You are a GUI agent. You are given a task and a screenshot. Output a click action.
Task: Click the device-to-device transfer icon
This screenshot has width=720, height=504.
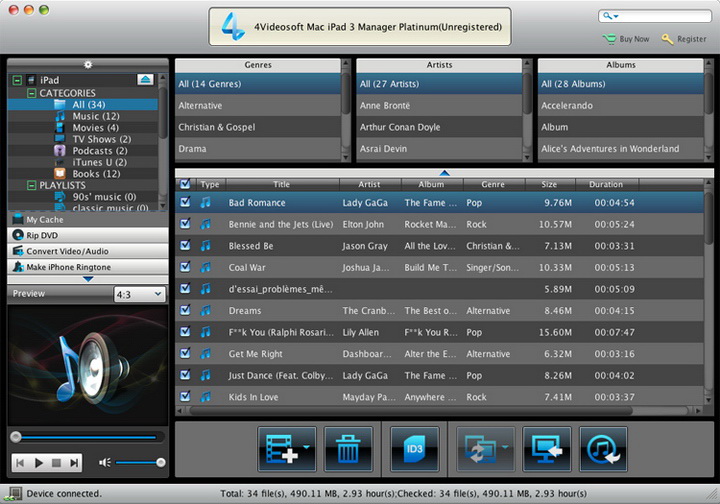(480, 449)
